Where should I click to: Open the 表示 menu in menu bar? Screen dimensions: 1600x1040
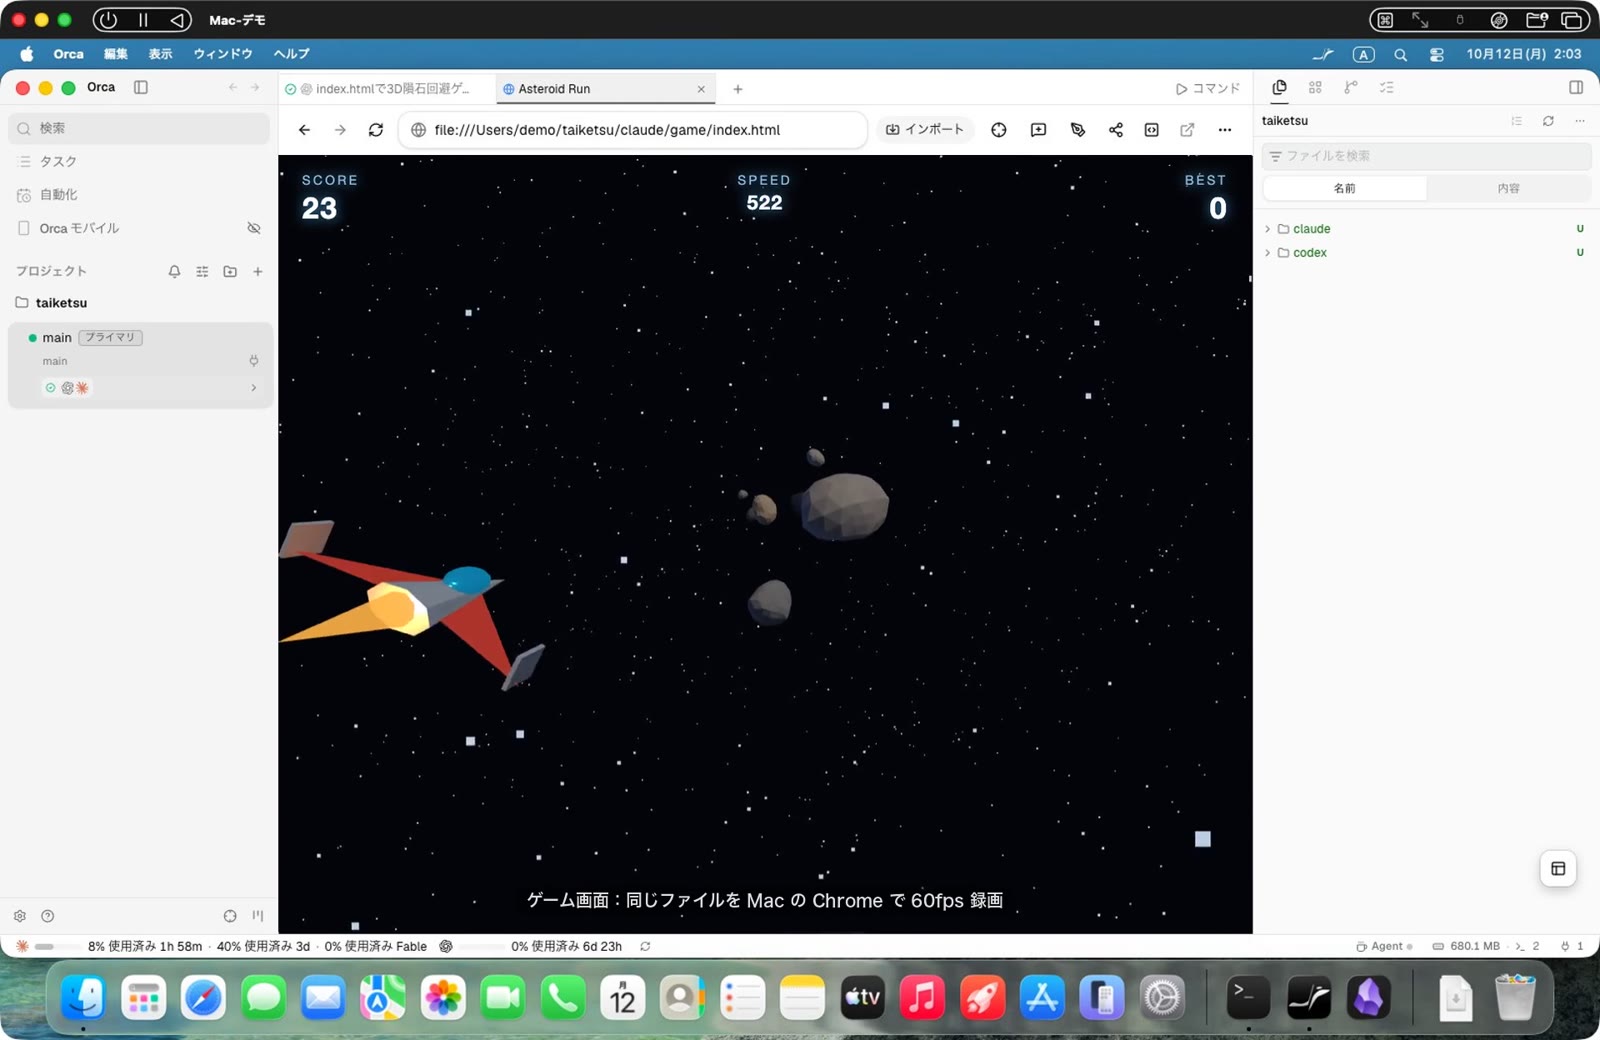point(160,54)
